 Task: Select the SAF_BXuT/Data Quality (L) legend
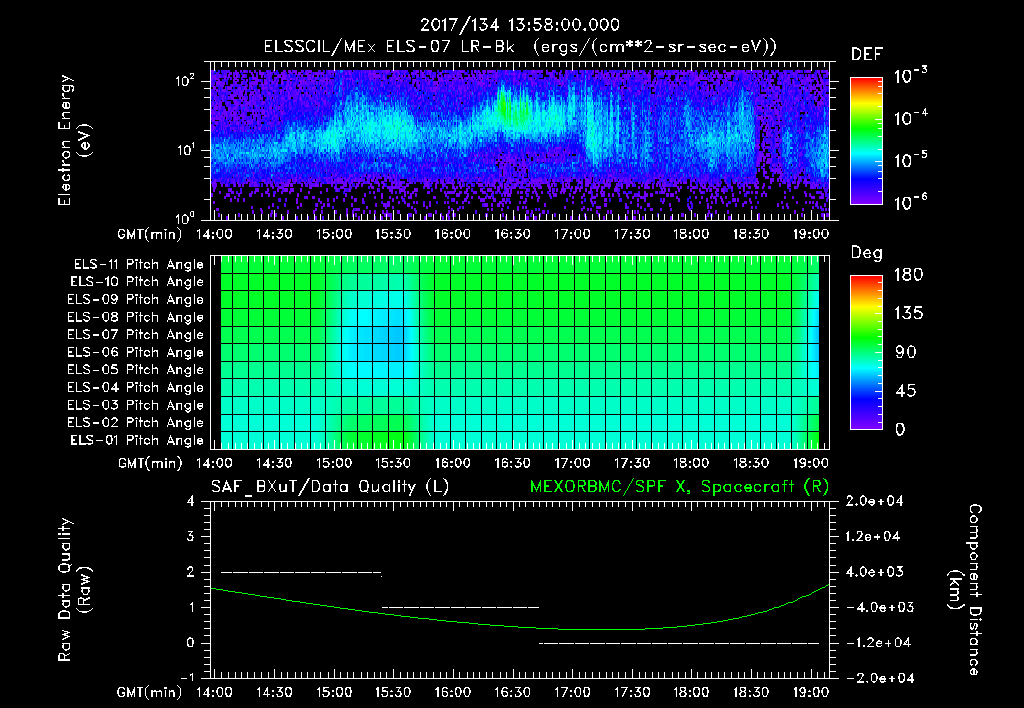(x=330, y=487)
